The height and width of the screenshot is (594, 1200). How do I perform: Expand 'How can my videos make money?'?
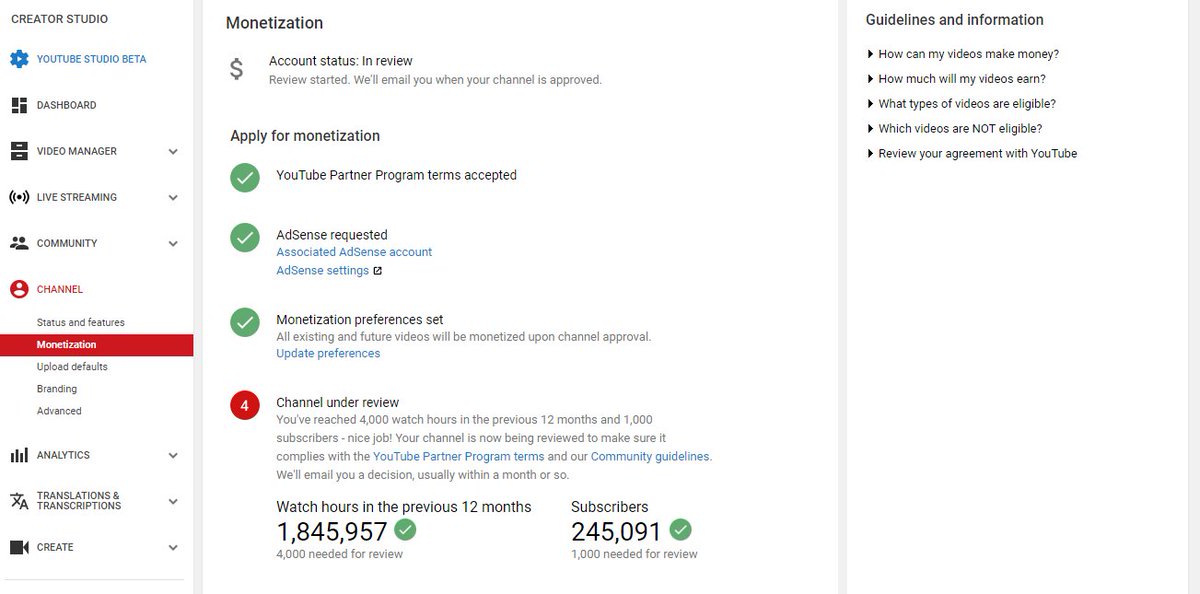point(963,54)
